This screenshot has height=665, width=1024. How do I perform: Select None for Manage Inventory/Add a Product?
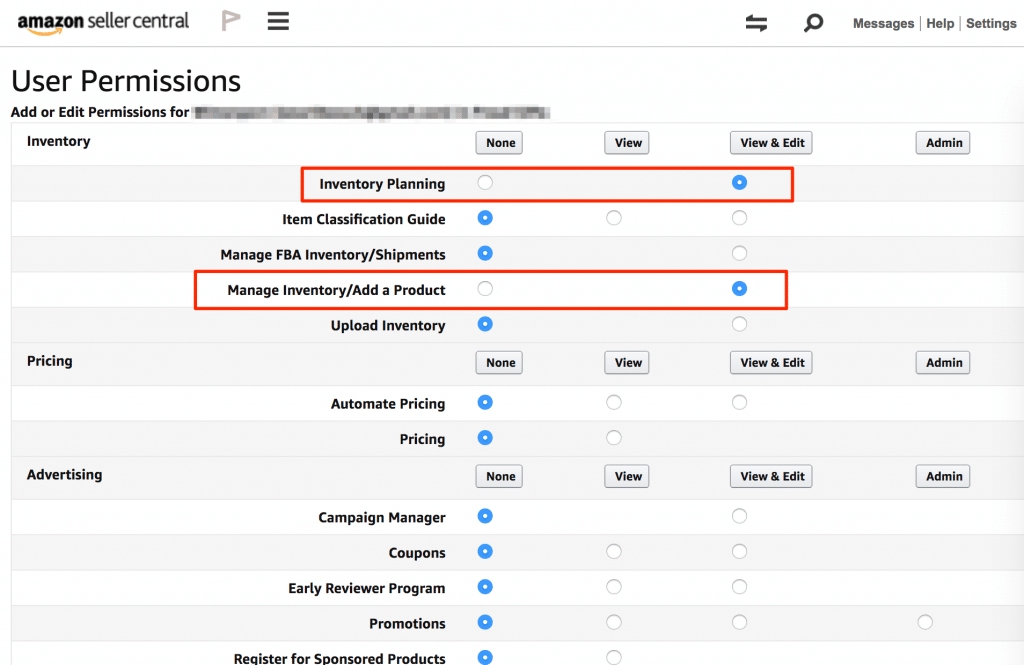(486, 289)
